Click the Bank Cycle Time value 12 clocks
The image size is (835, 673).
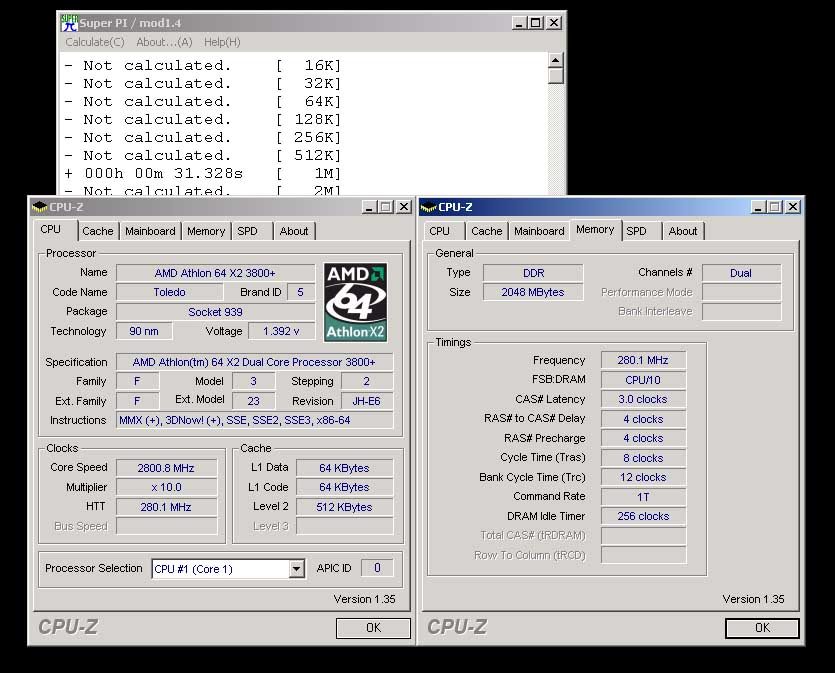point(643,477)
